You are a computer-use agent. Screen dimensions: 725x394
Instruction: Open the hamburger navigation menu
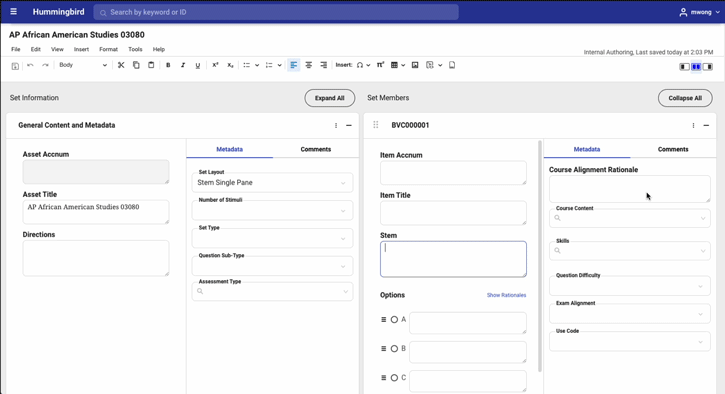(x=13, y=12)
